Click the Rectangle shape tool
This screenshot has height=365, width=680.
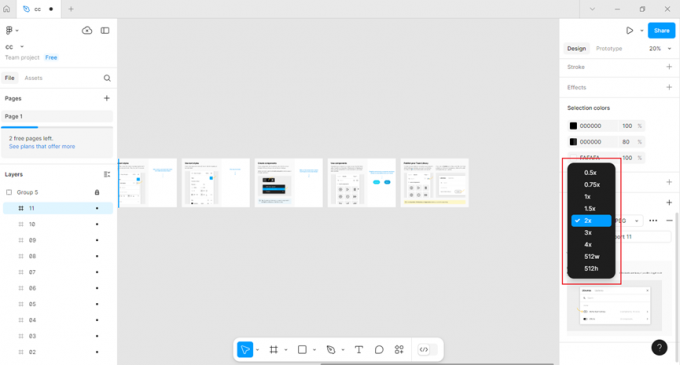[x=302, y=349]
